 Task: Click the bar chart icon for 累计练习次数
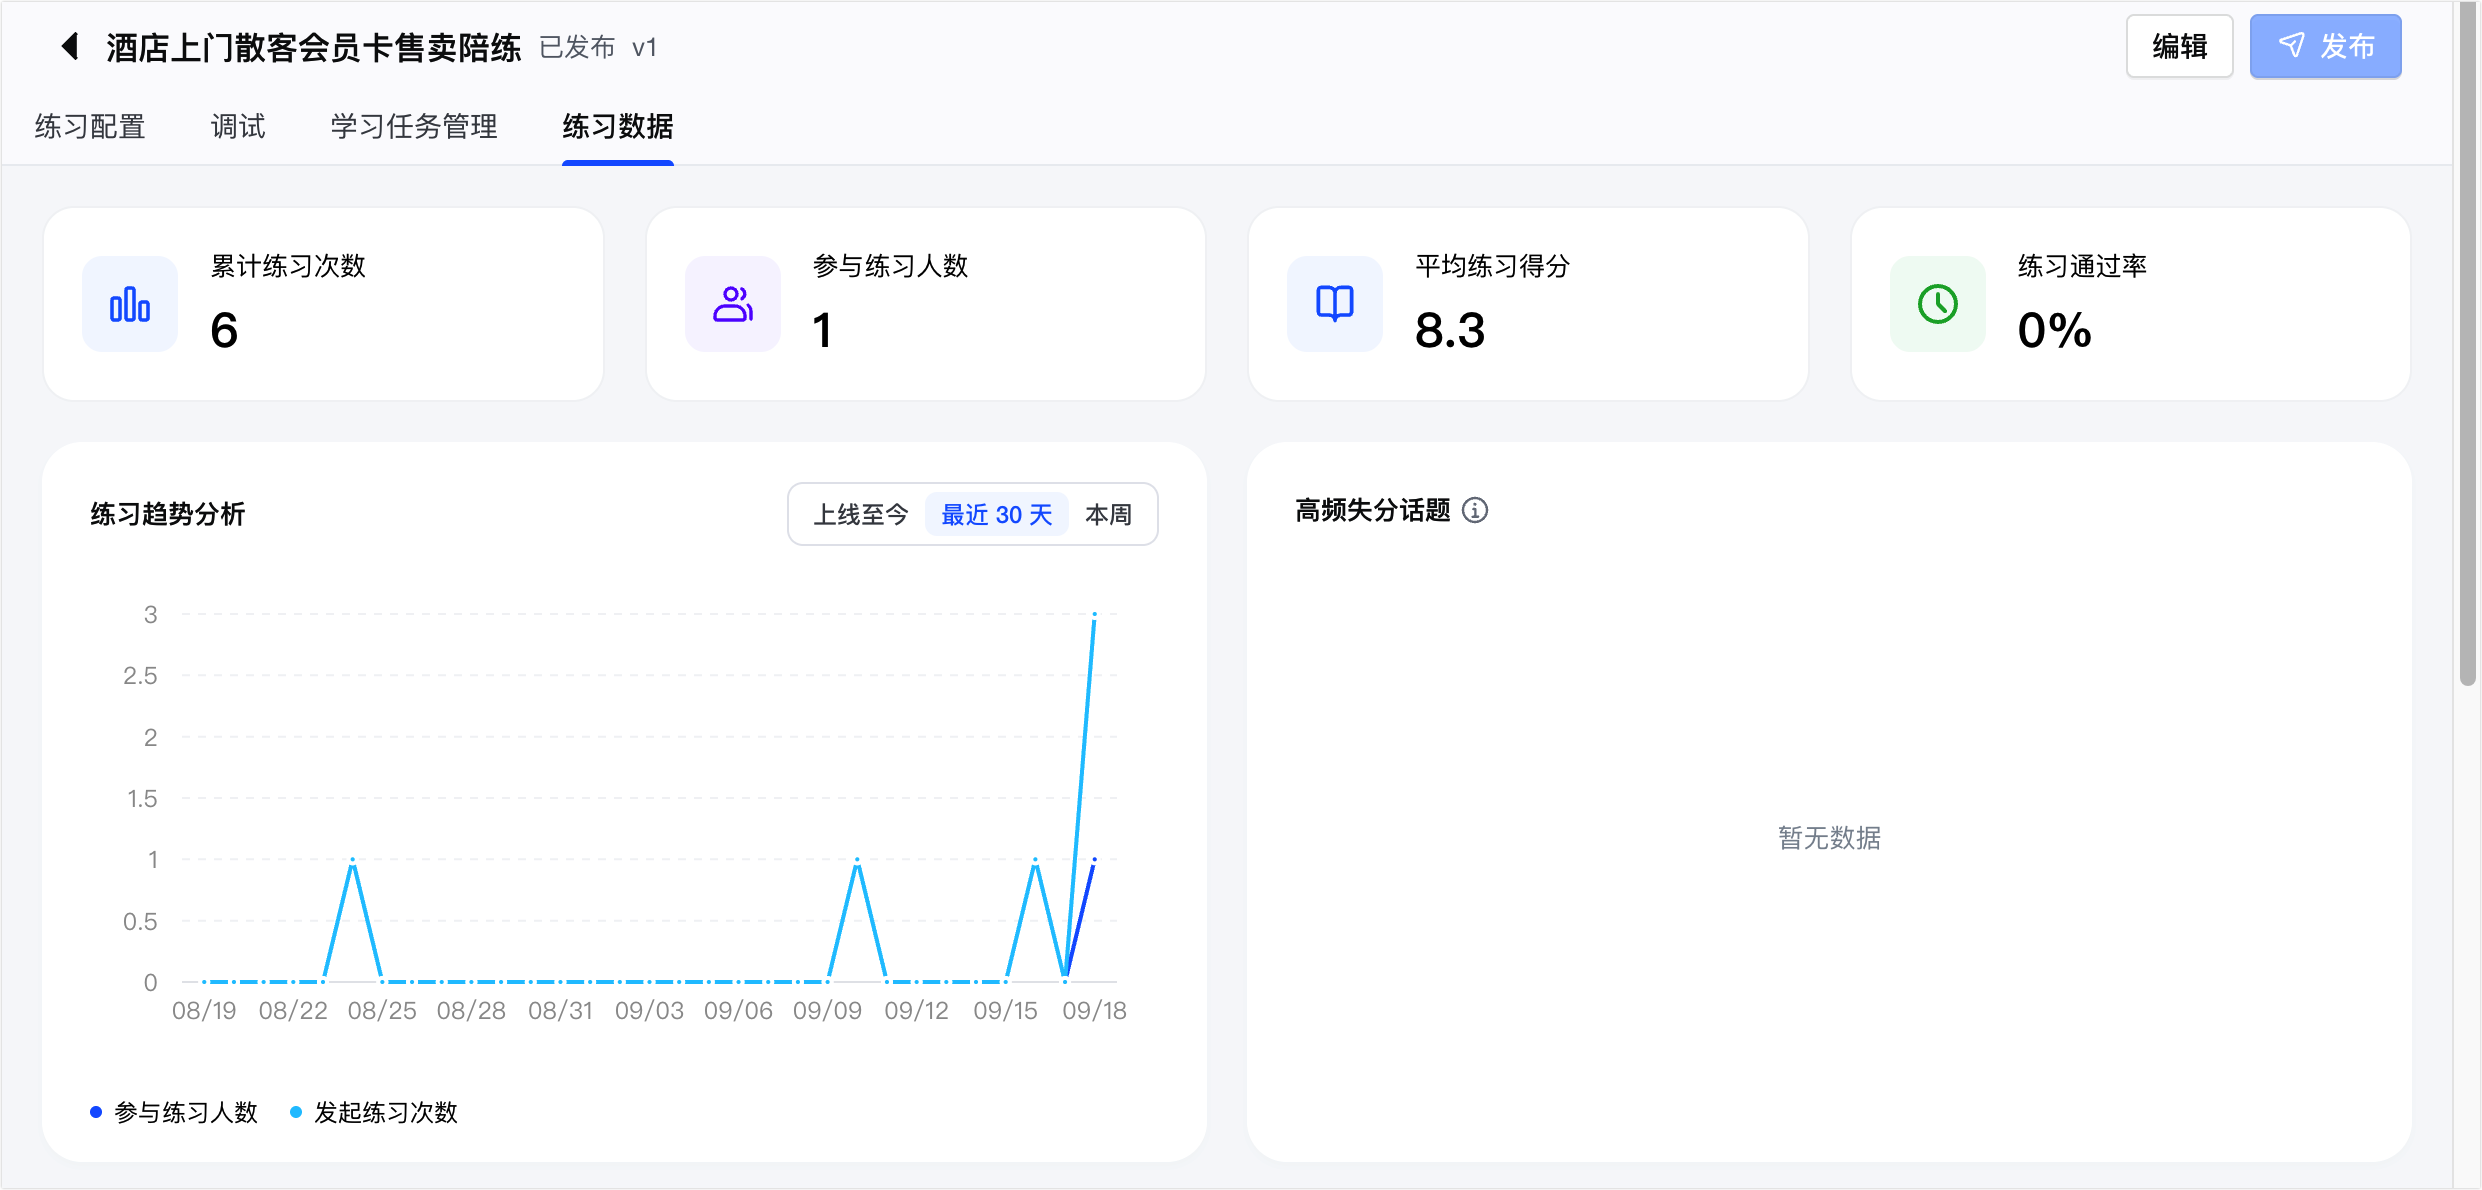(x=130, y=304)
